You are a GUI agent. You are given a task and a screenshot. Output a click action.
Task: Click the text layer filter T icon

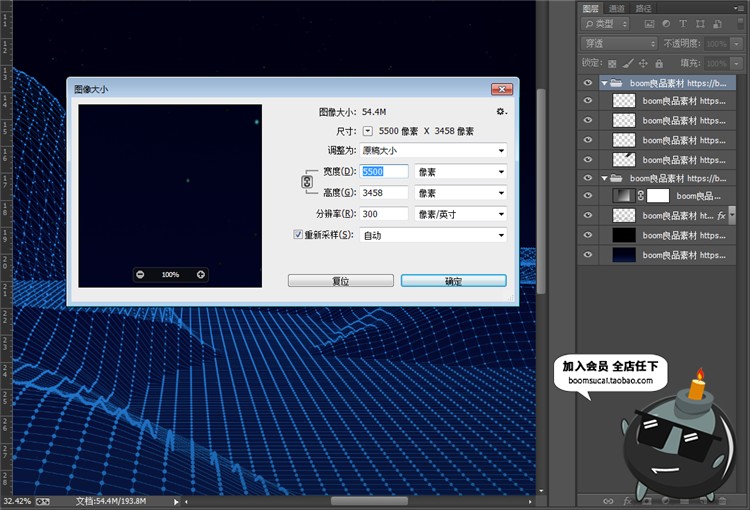[x=684, y=24]
